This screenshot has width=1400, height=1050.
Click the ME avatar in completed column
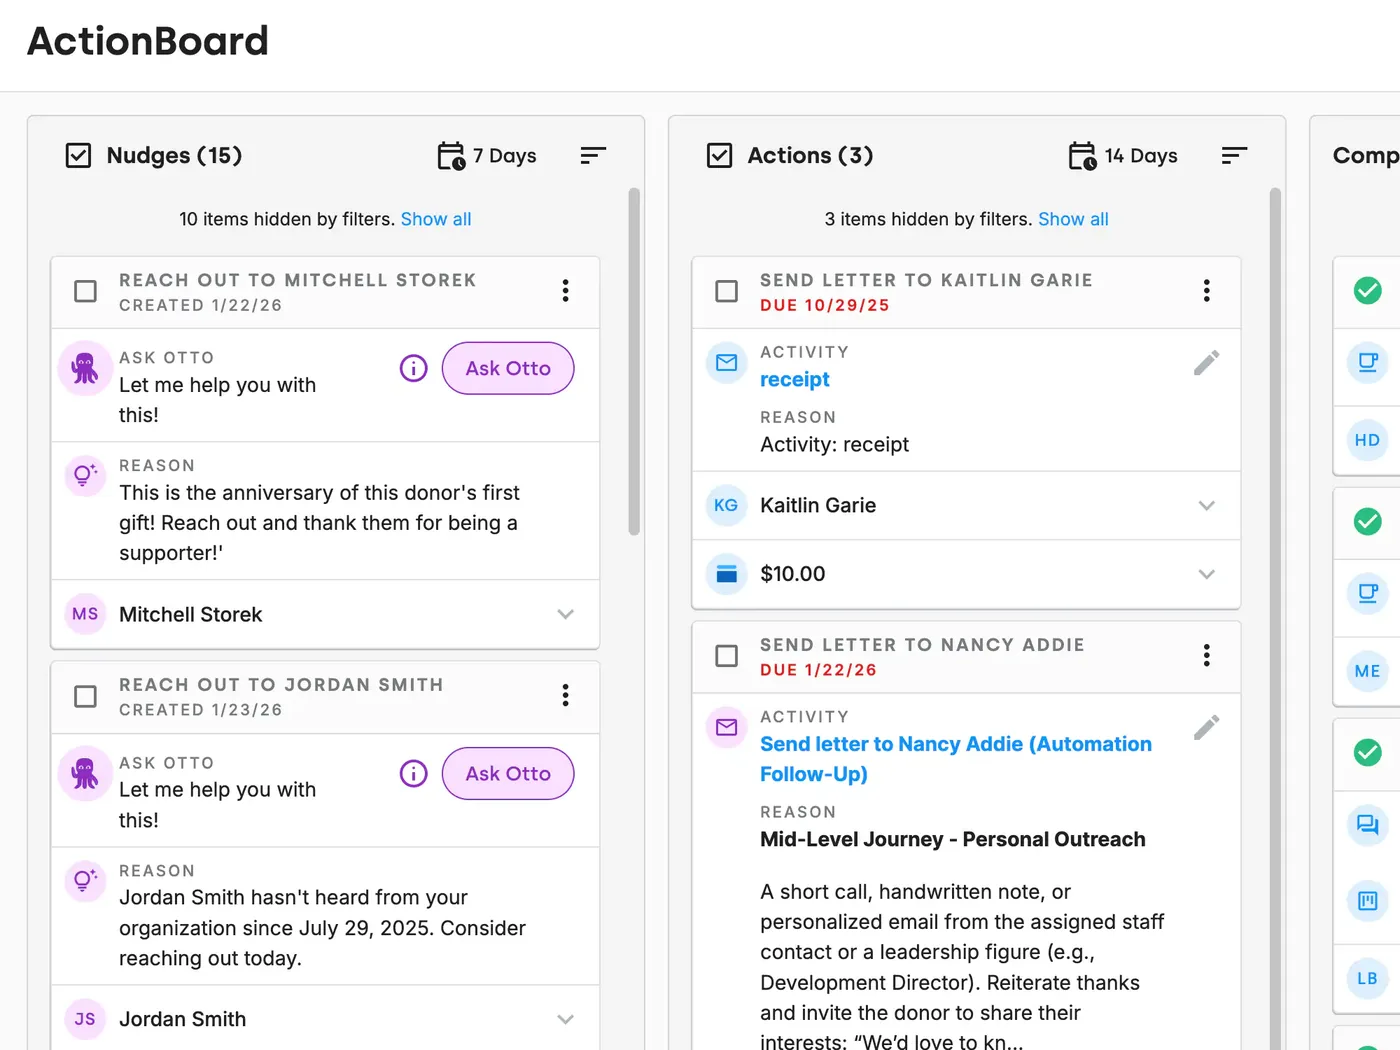click(x=1367, y=671)
